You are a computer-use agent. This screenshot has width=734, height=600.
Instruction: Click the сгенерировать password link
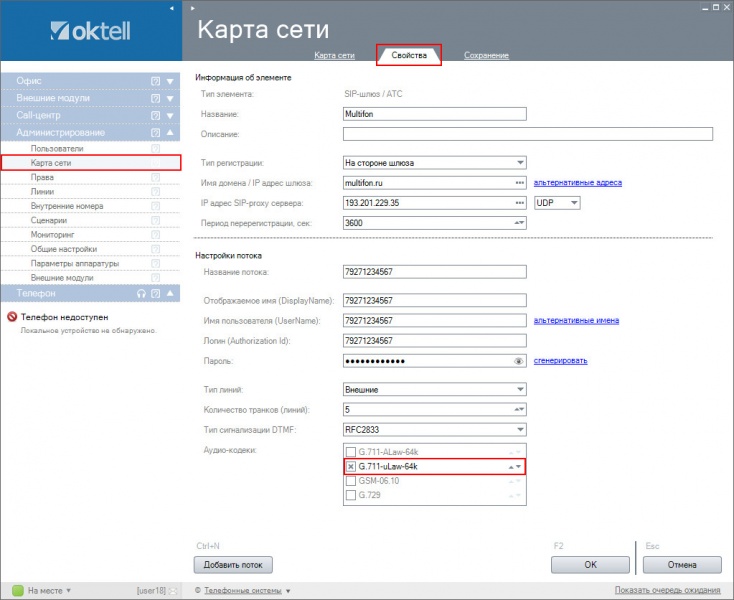pyautogui.click(x=560, y=361)
